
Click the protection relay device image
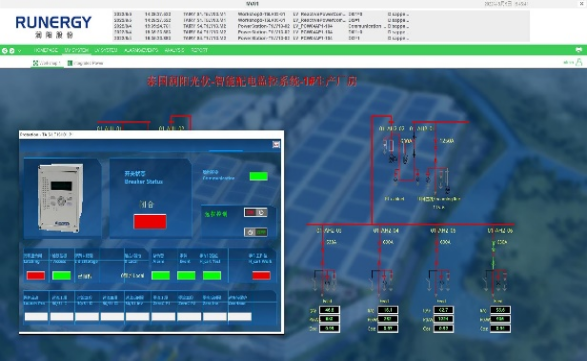[x=60, y=198]
